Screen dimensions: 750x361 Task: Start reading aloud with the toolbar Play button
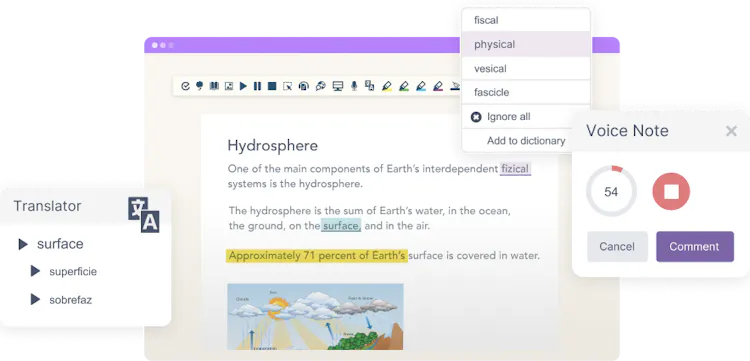(x=243, y=86)
